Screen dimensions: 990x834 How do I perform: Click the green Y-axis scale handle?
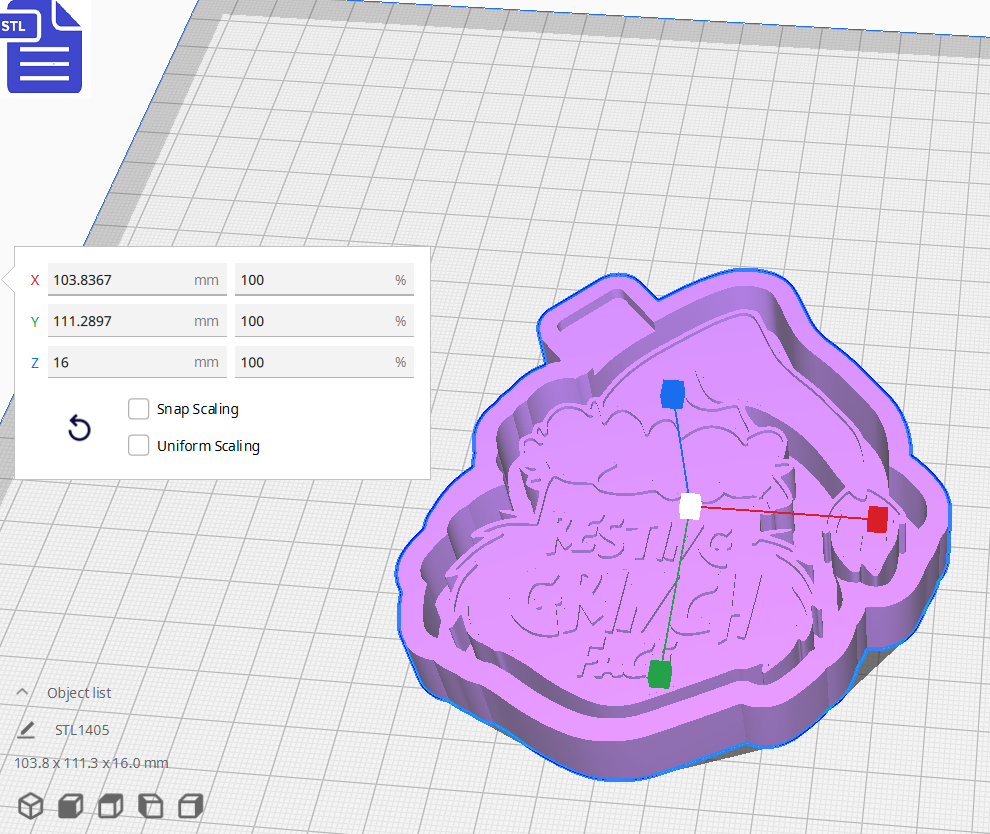point(662,673)
